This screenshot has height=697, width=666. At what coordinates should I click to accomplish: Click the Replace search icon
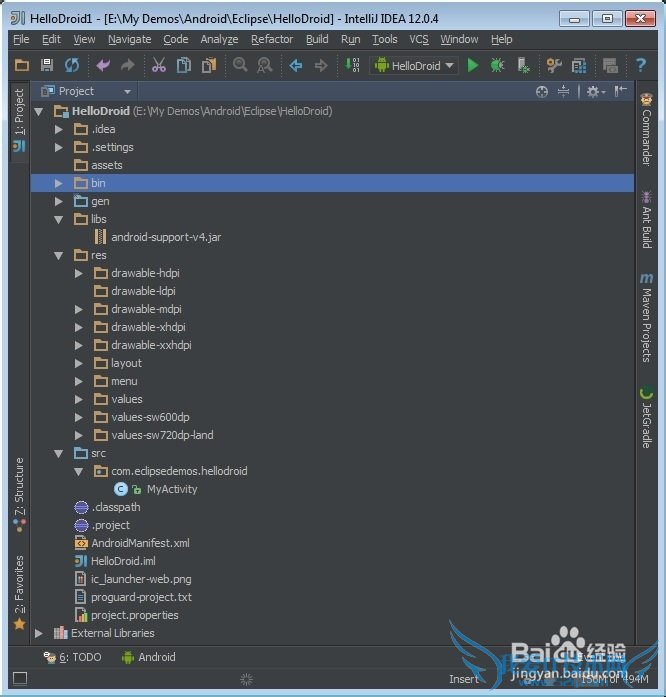coord(265,66)
